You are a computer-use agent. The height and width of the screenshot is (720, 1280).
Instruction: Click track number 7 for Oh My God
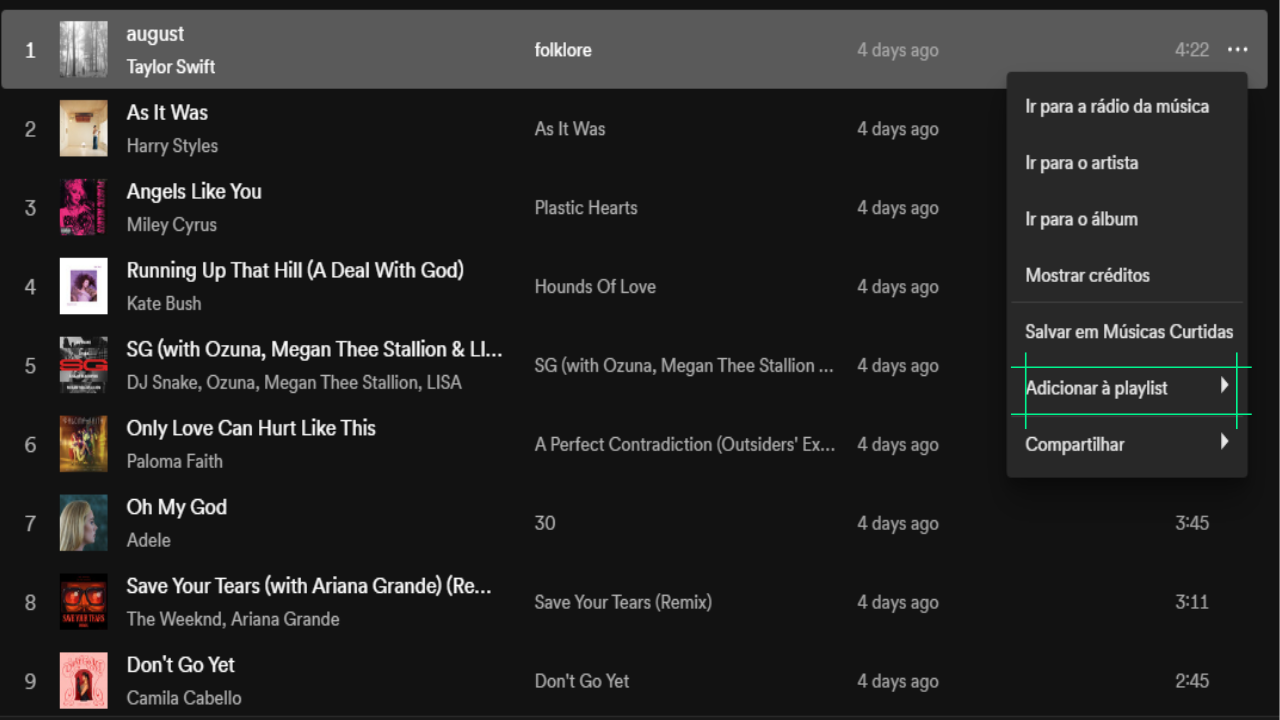(x=30, y=523)
